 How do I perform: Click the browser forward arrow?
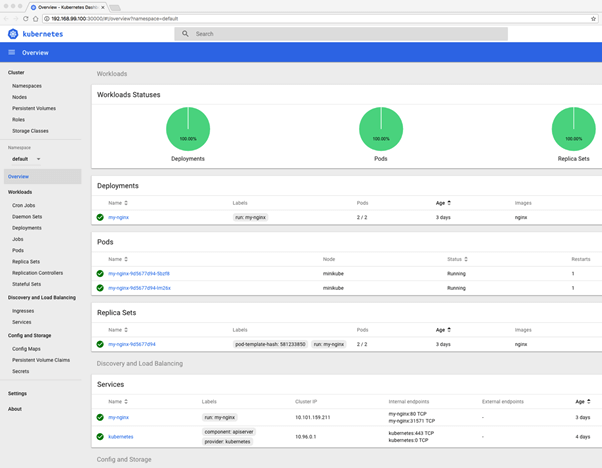(x=16, y=18)
